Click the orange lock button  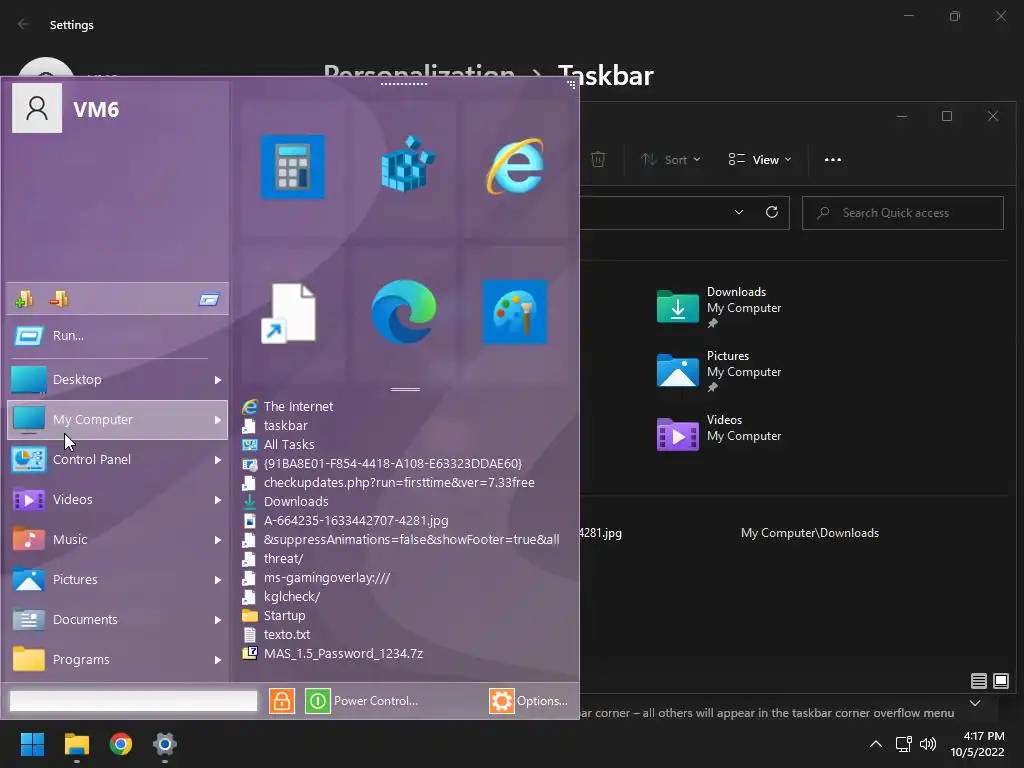tap(281, 701)
